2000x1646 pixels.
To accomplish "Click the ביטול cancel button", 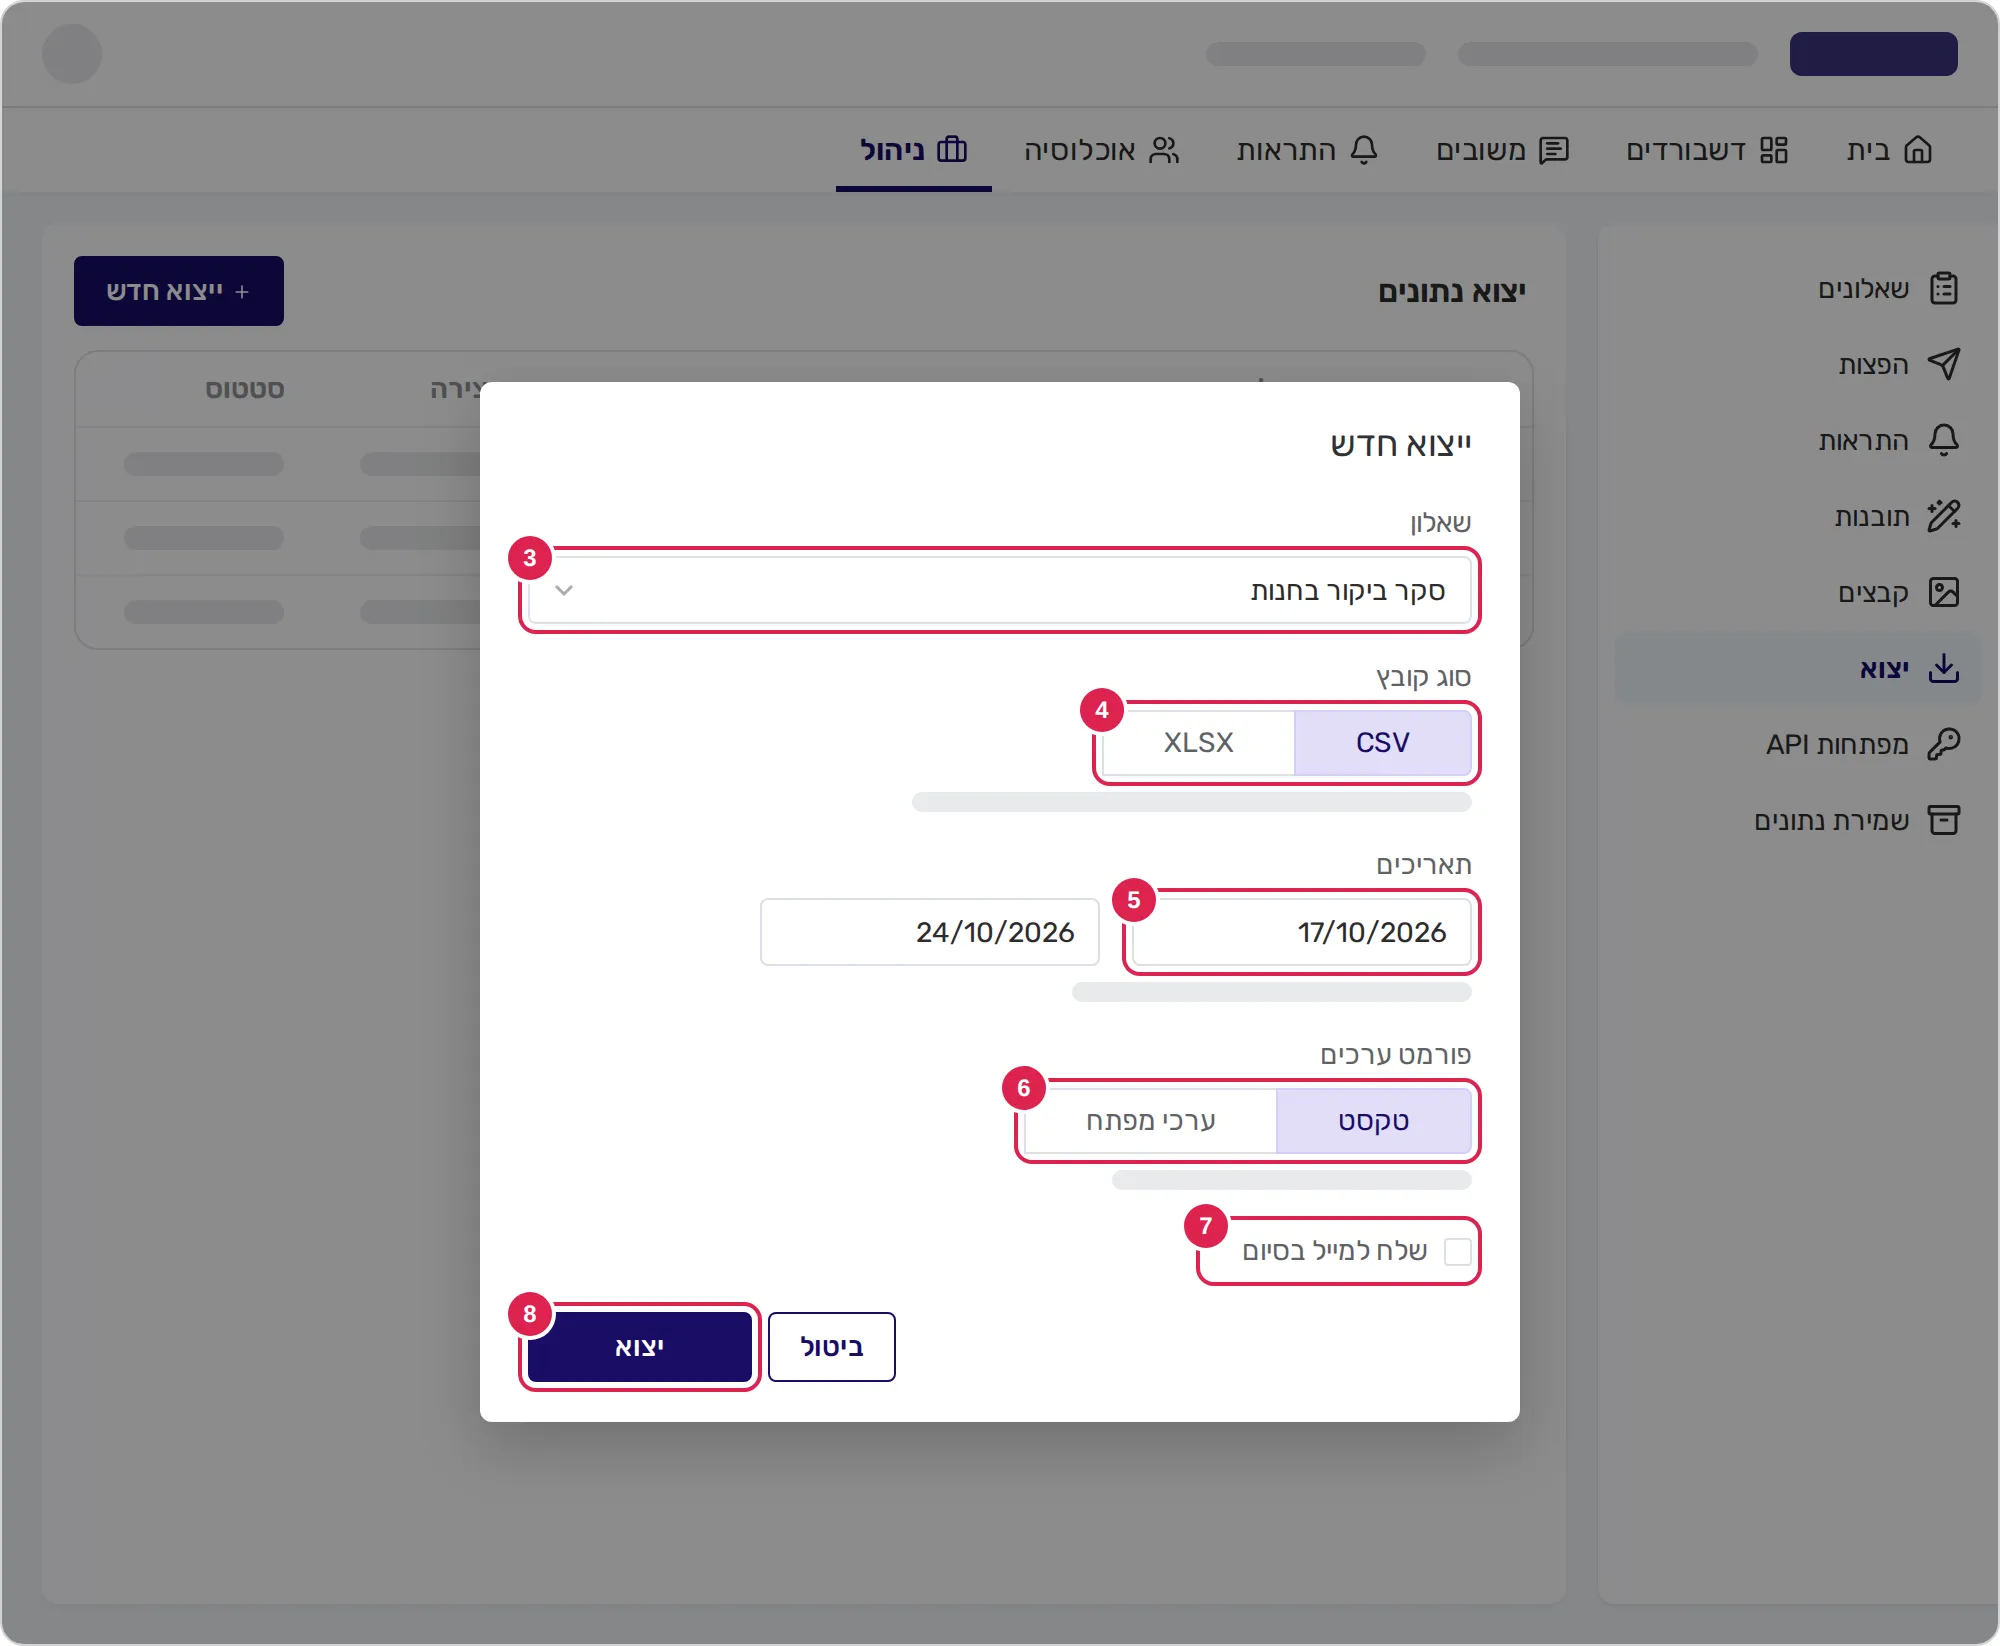I will tap(832, 1347).
